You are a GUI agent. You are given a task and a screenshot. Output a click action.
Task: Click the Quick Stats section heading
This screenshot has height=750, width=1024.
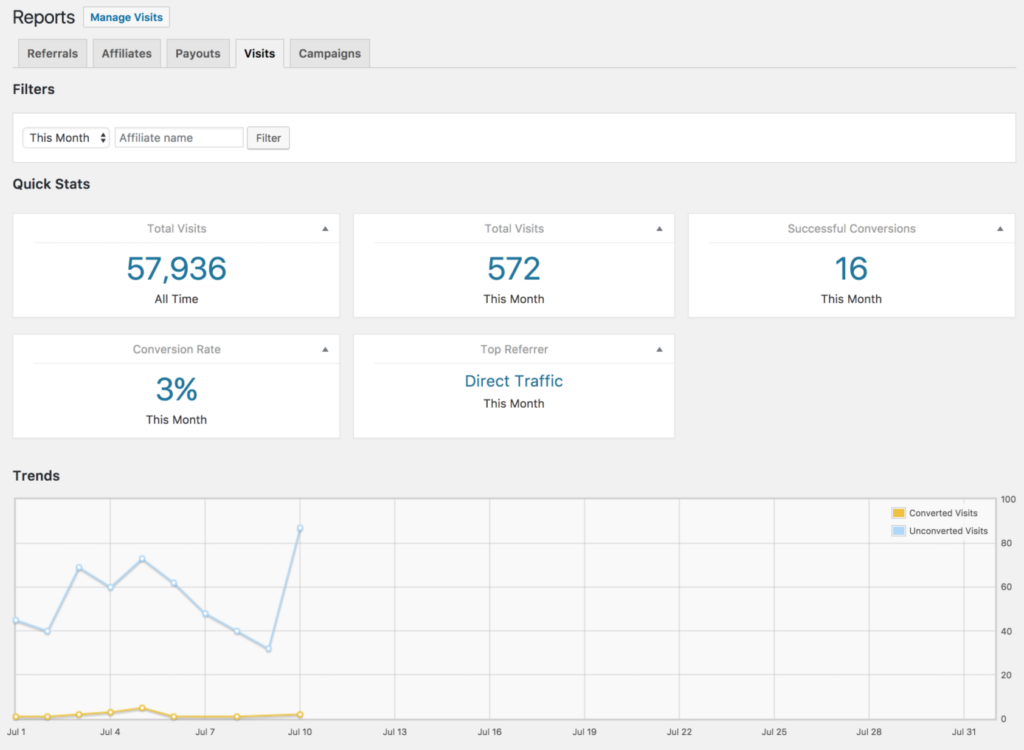52,184
